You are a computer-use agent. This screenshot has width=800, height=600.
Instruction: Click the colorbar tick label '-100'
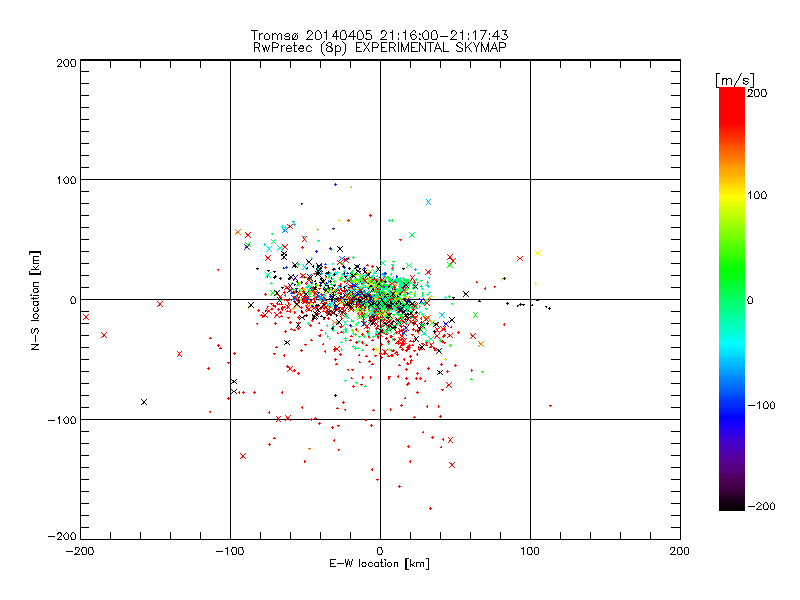click(761, 406)
